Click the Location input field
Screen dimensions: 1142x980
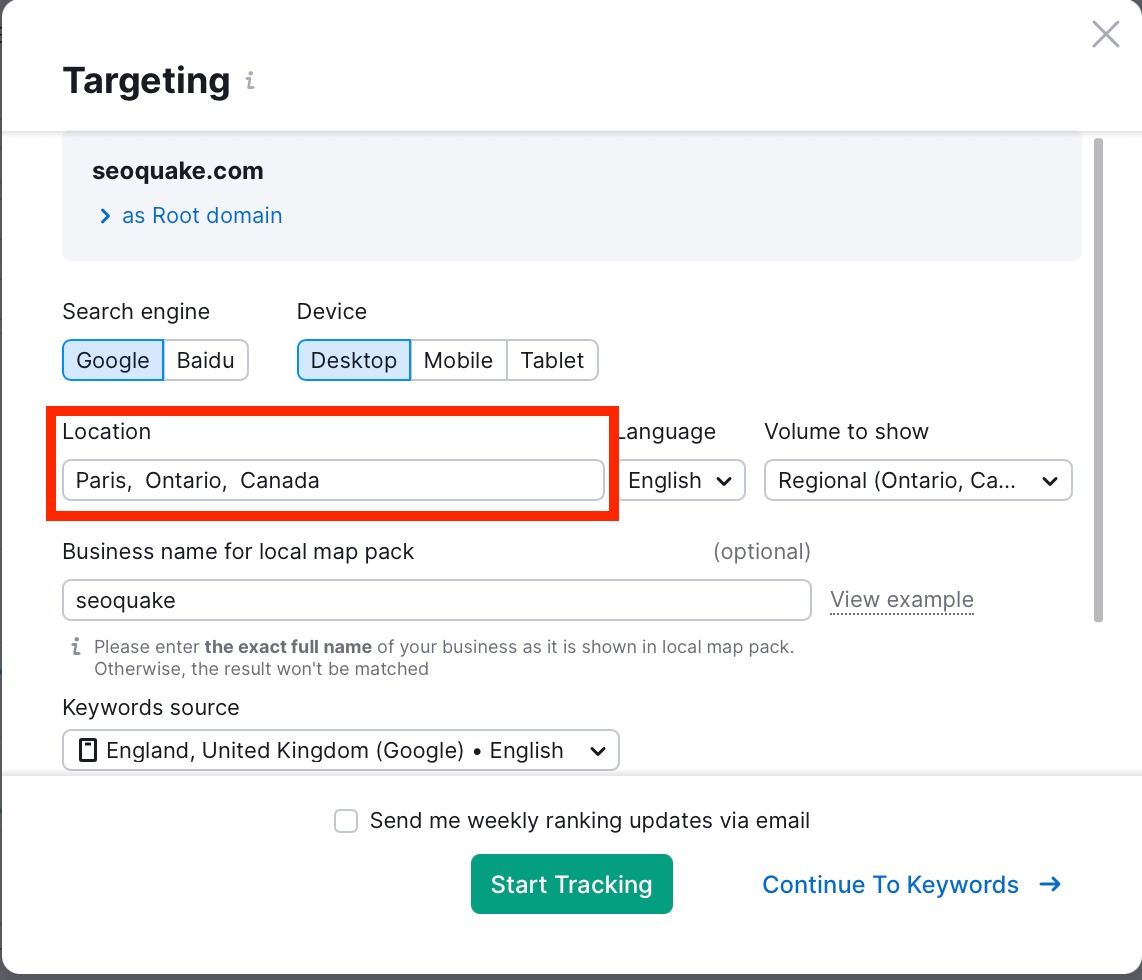pyautogui.click(x=334, y=480)
